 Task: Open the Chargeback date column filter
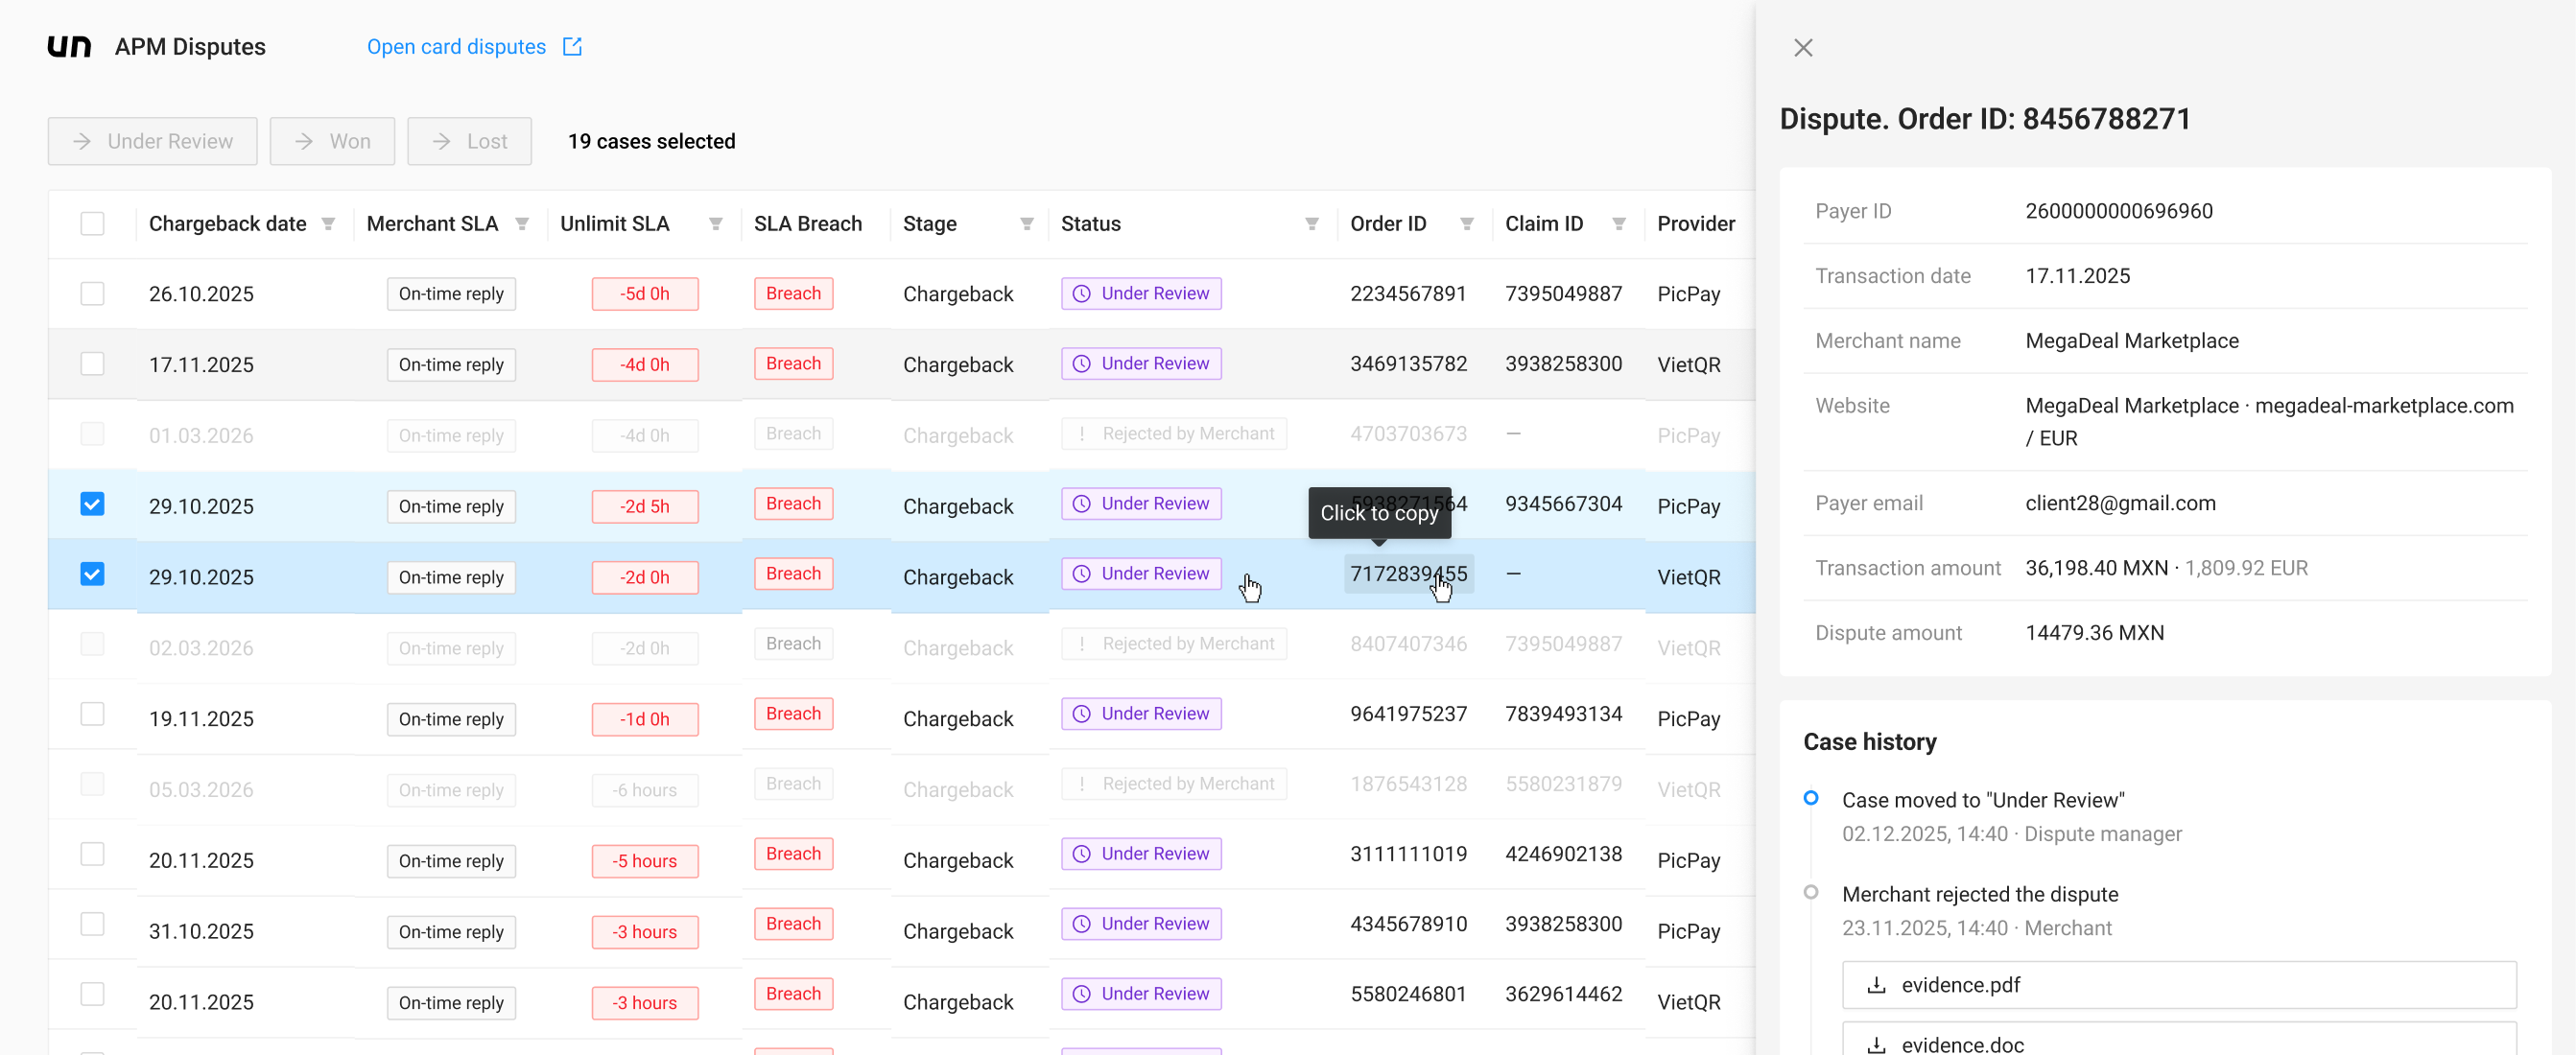click(x=328, y=224)
